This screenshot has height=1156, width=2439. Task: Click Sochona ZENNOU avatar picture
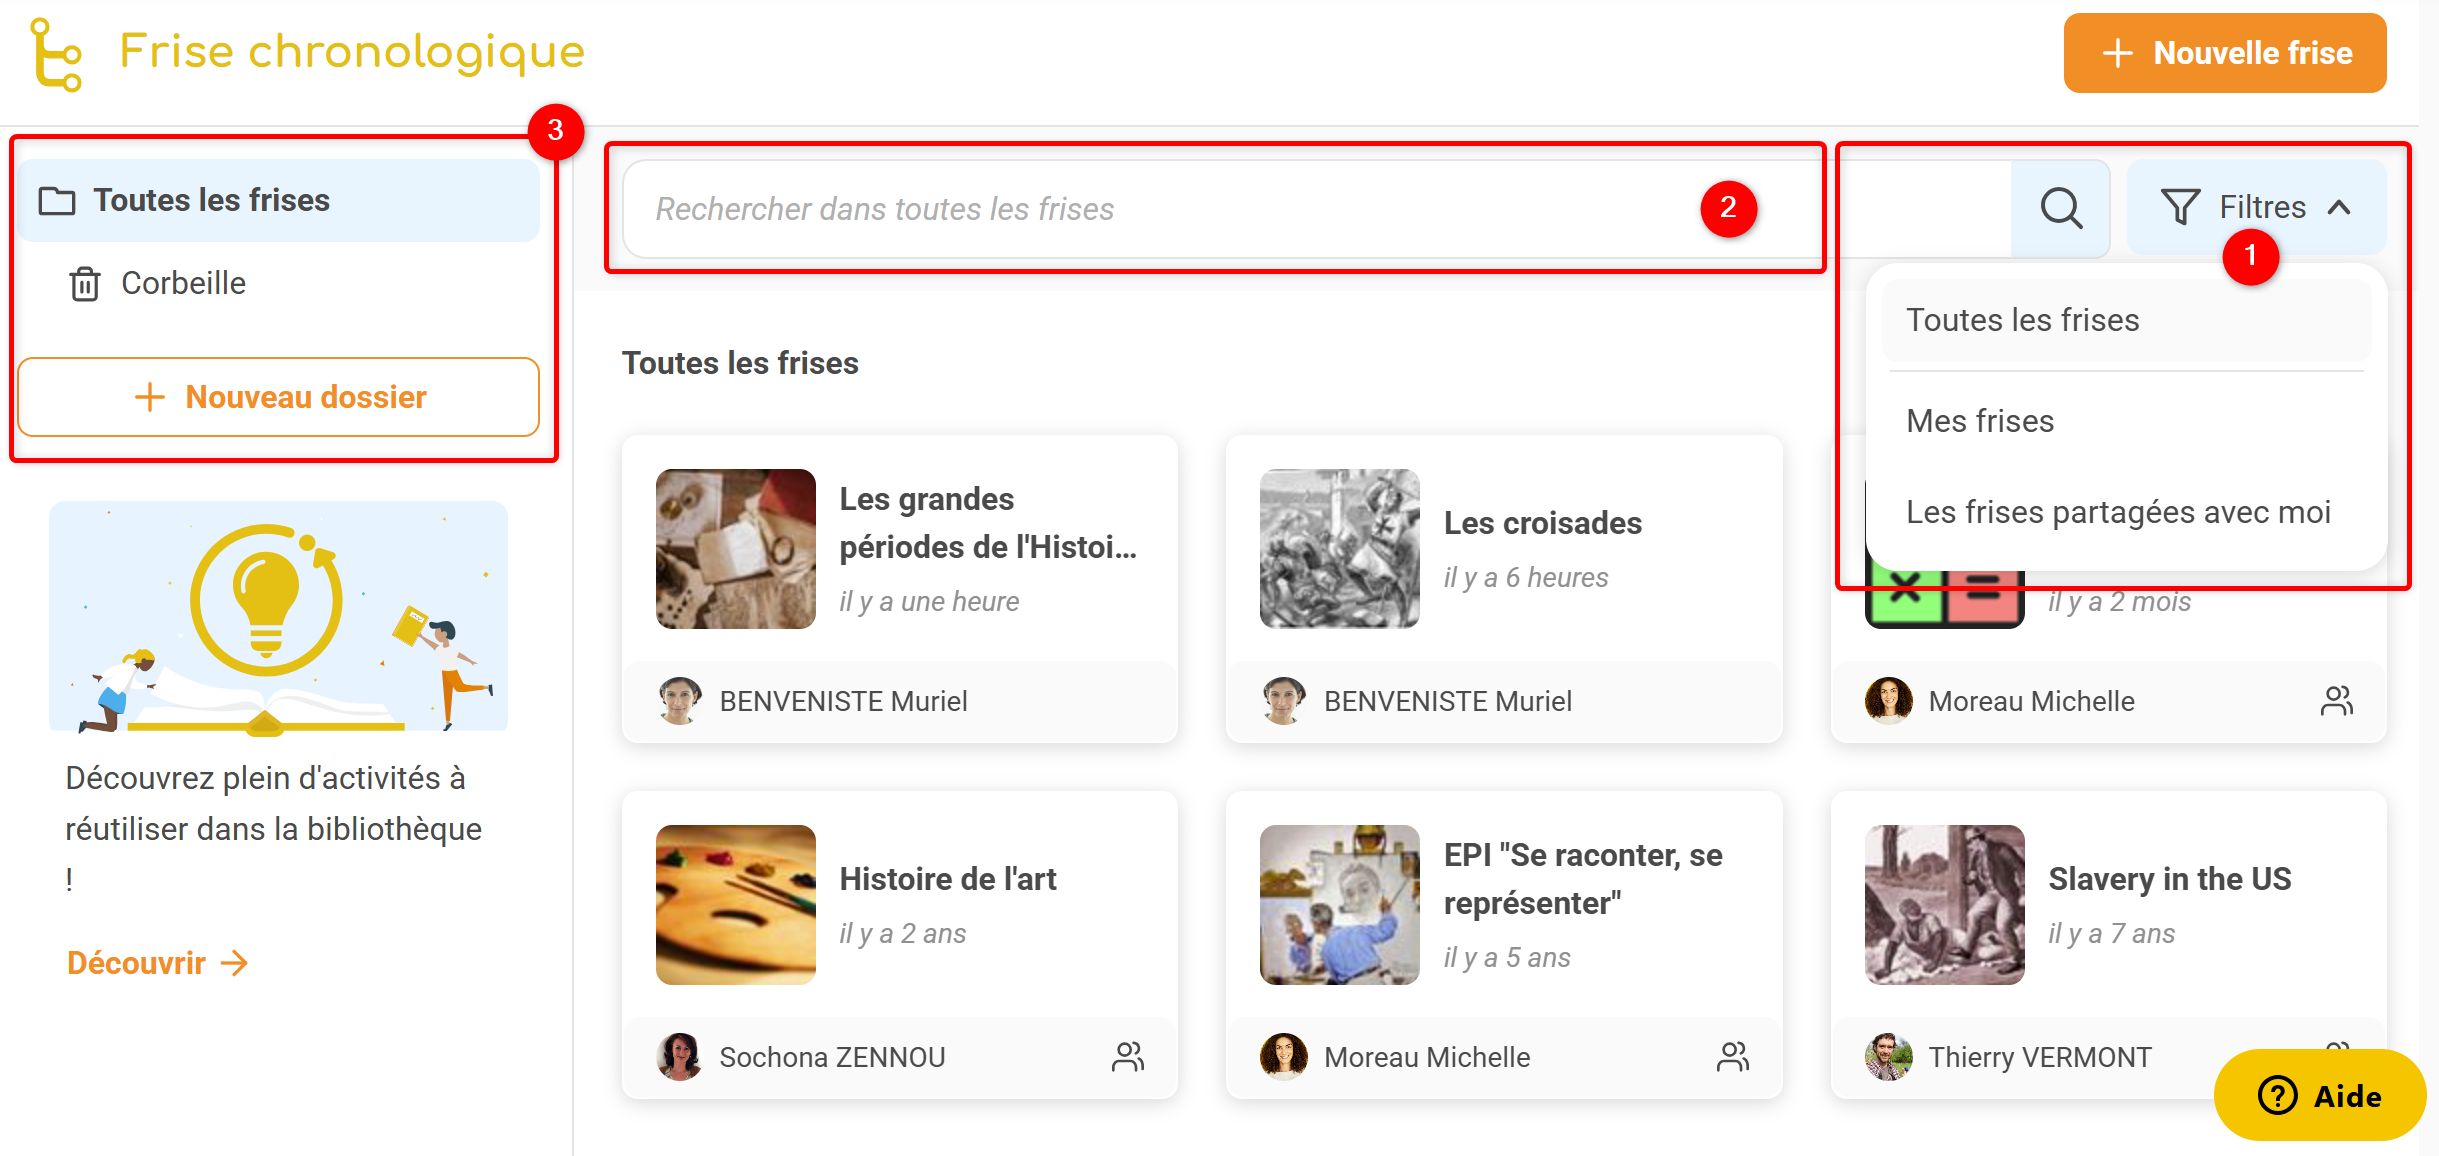point(680,1057)
